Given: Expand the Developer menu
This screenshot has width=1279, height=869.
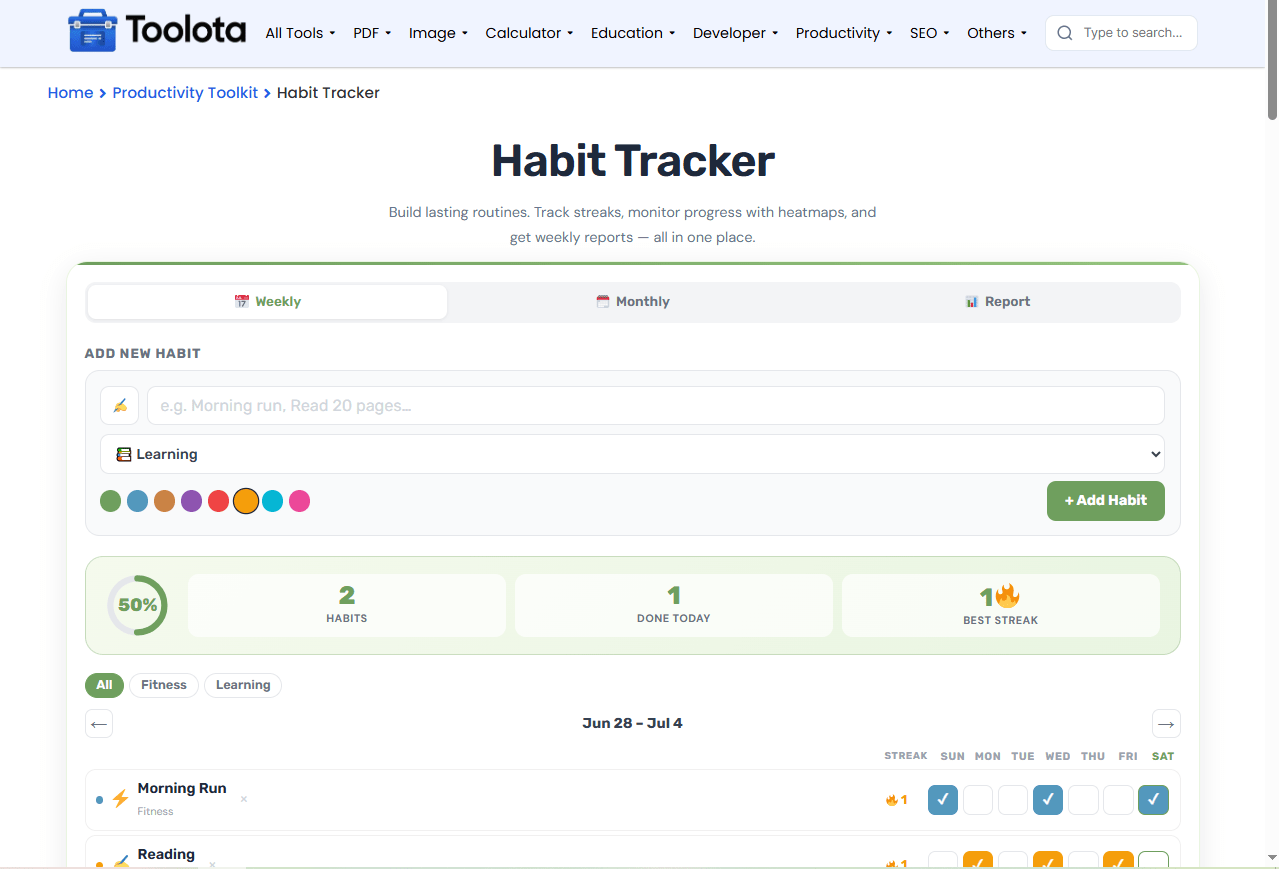Looking at the screenshot, I should click(x=736, y=33).
